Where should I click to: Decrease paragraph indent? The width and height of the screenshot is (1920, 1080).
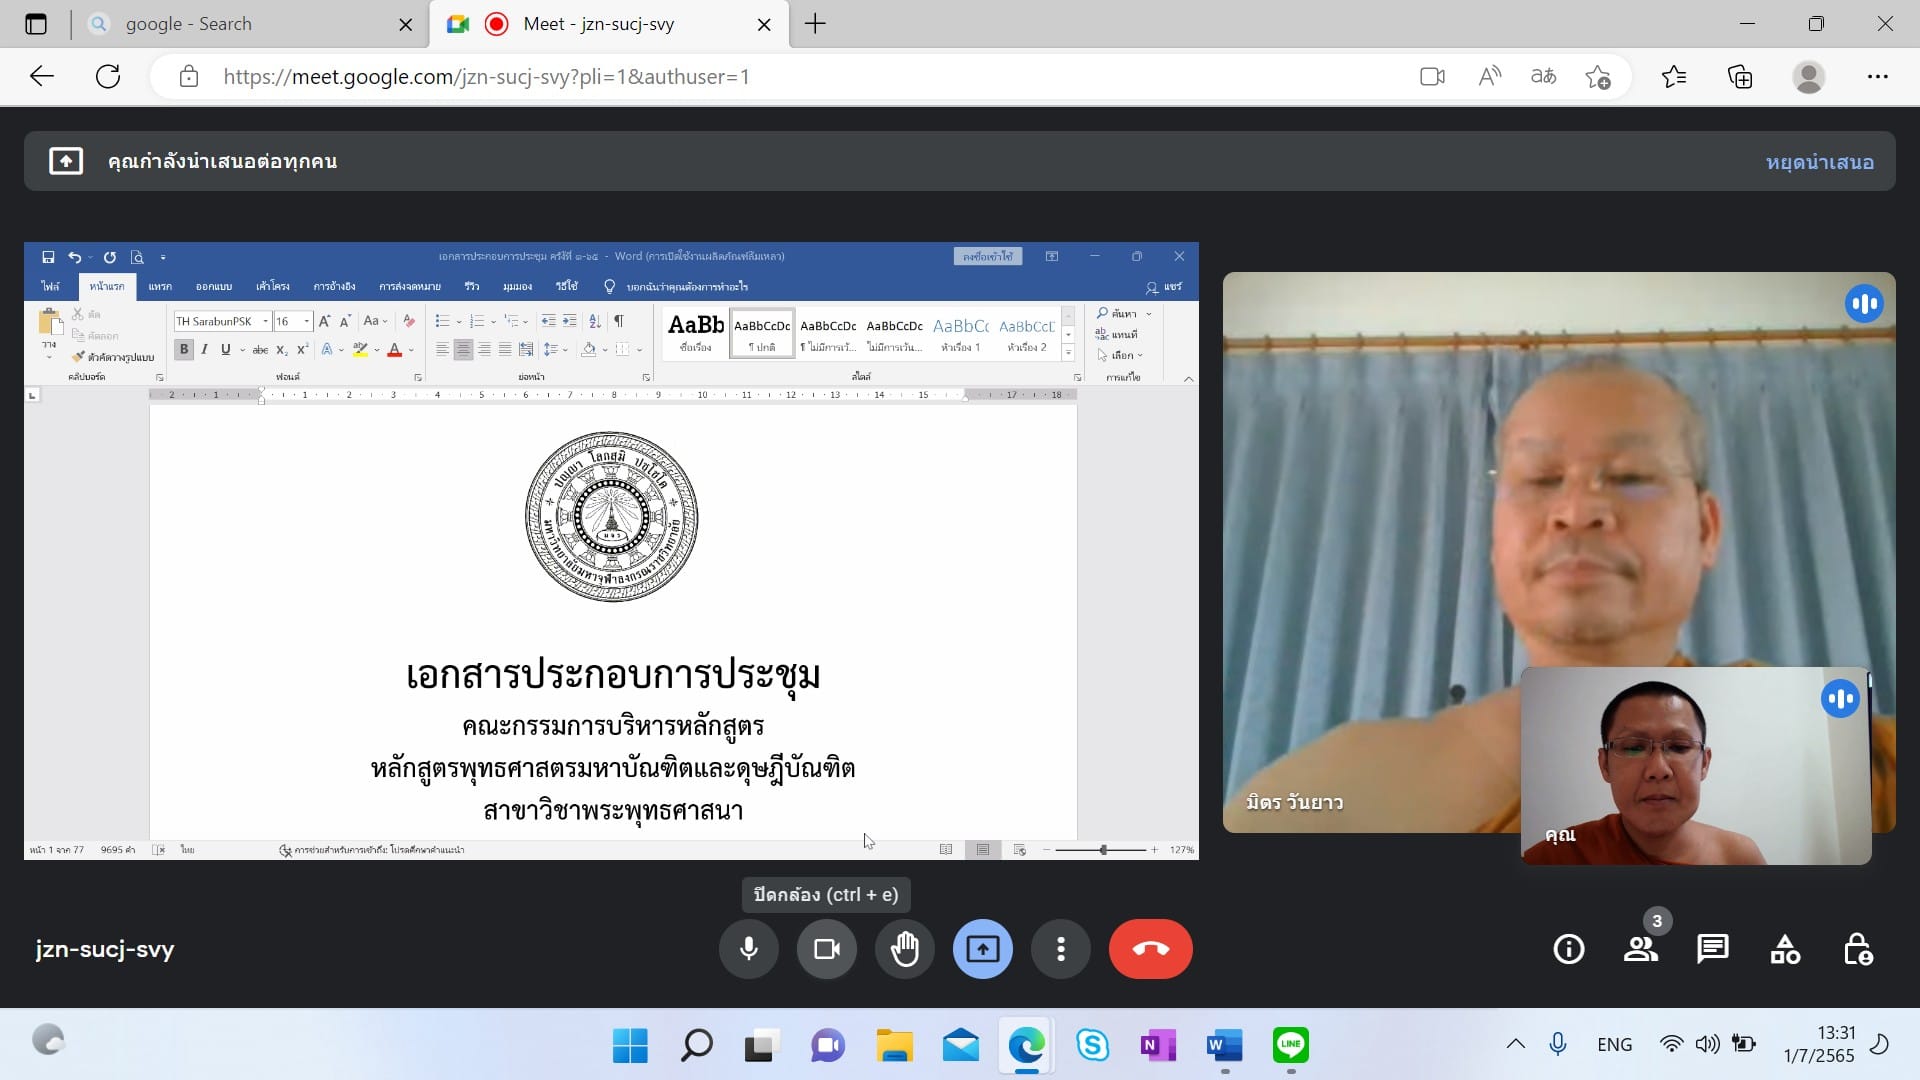point(548,321)
